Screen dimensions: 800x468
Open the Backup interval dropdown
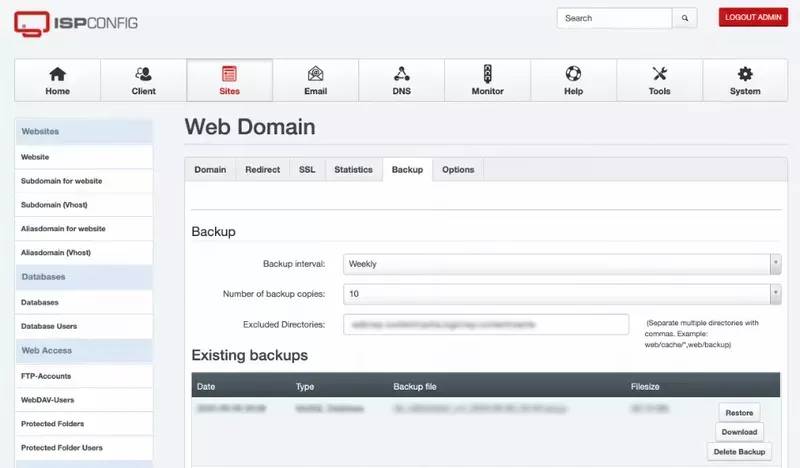pos(562,264)
